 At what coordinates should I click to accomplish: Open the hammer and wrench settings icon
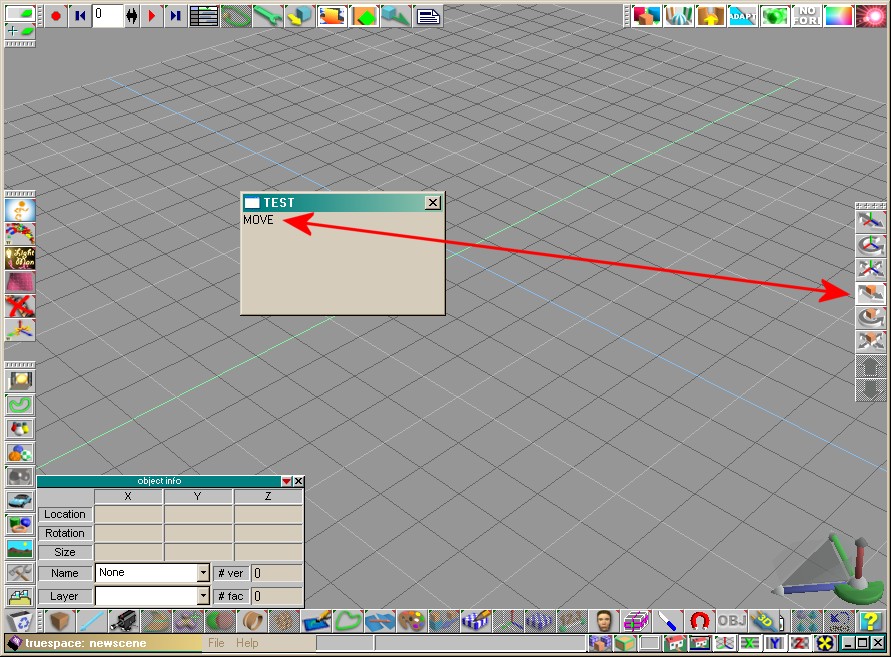[20, 573]
